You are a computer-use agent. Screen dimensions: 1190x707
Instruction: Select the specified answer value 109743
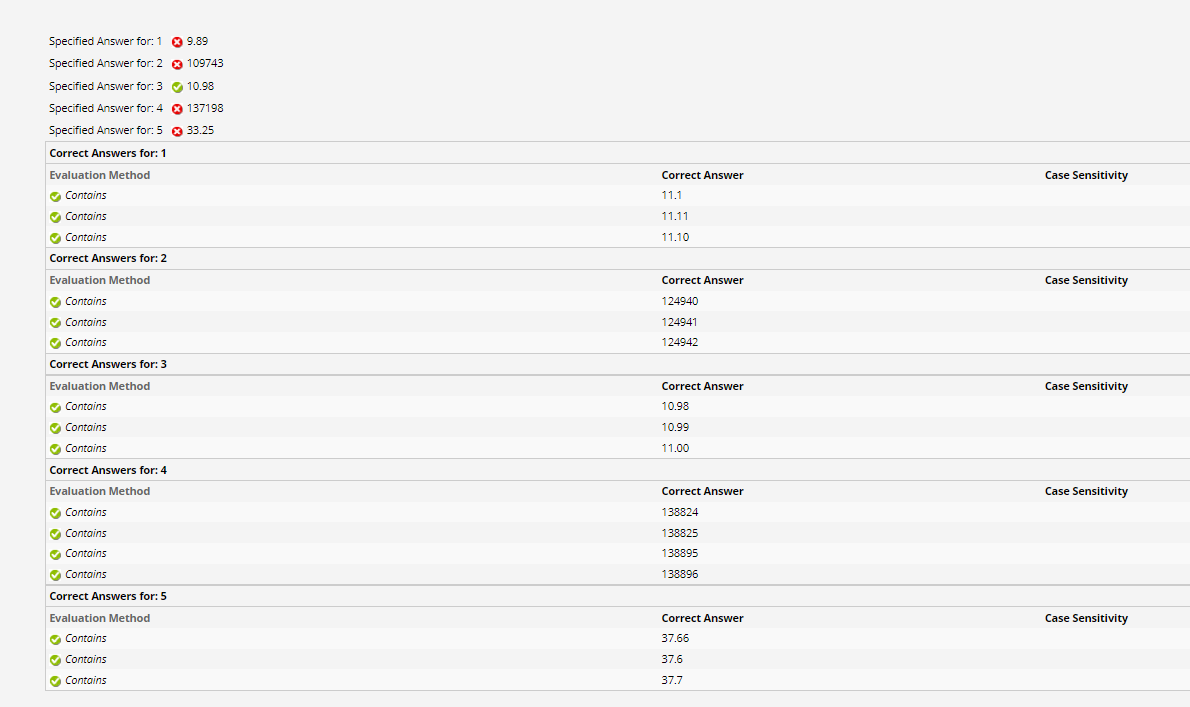[x=205, y=63]
